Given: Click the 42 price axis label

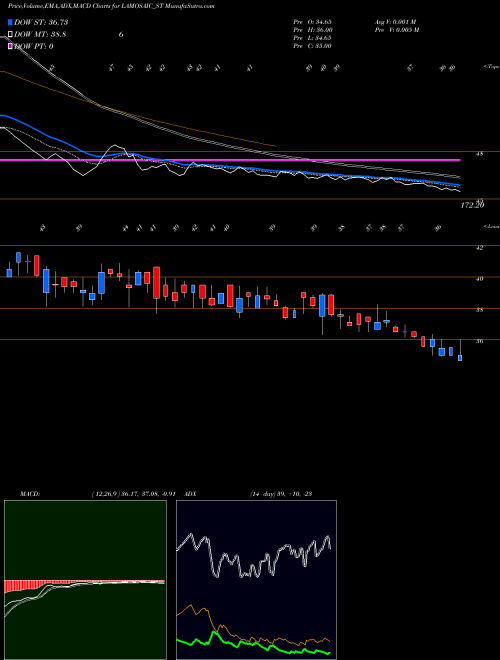Looking at the screenshot, I should 479,248.
